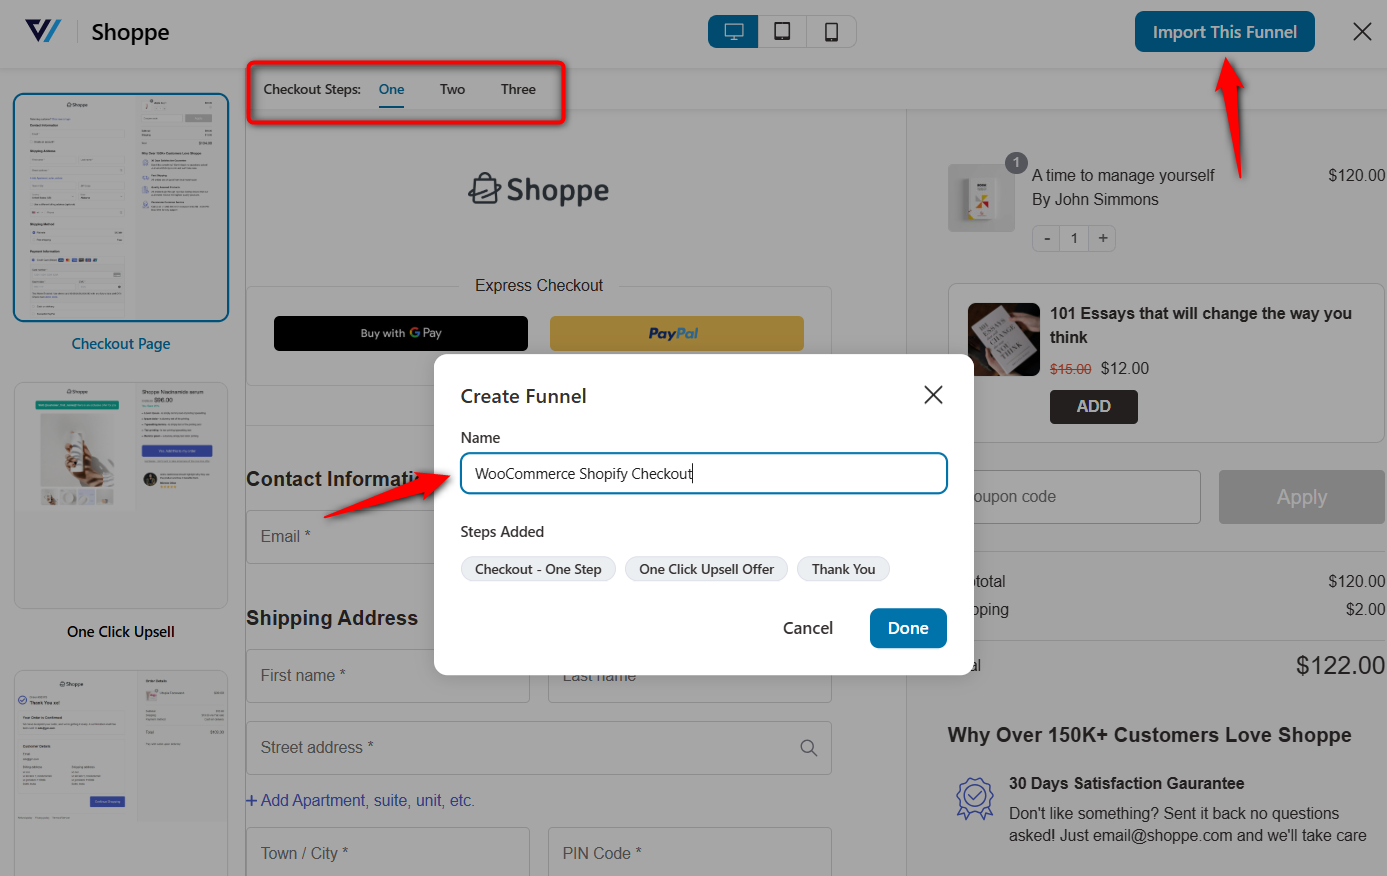Click the Apply coupon button
This screenshot has height=876, width=1387.
1302,497
